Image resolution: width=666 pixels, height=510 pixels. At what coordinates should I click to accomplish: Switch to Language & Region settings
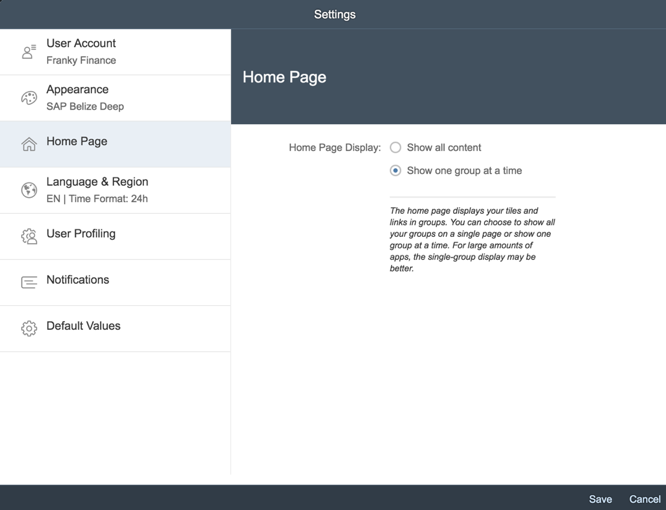(115, 190)
